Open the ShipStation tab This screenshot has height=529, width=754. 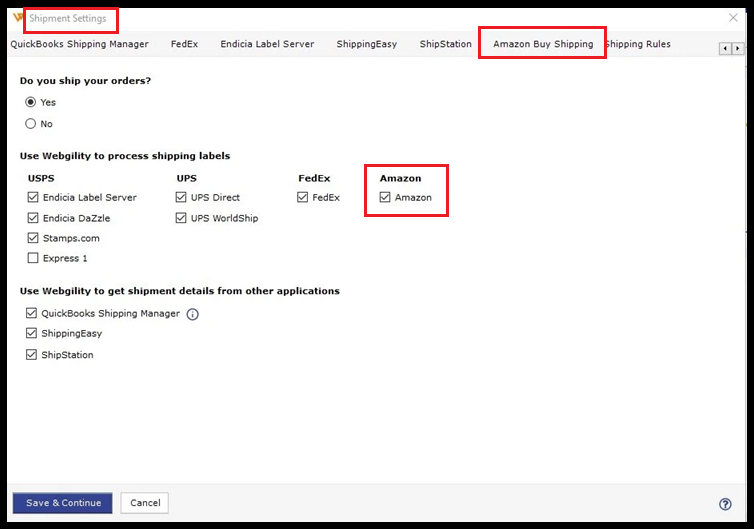[445, 44]
